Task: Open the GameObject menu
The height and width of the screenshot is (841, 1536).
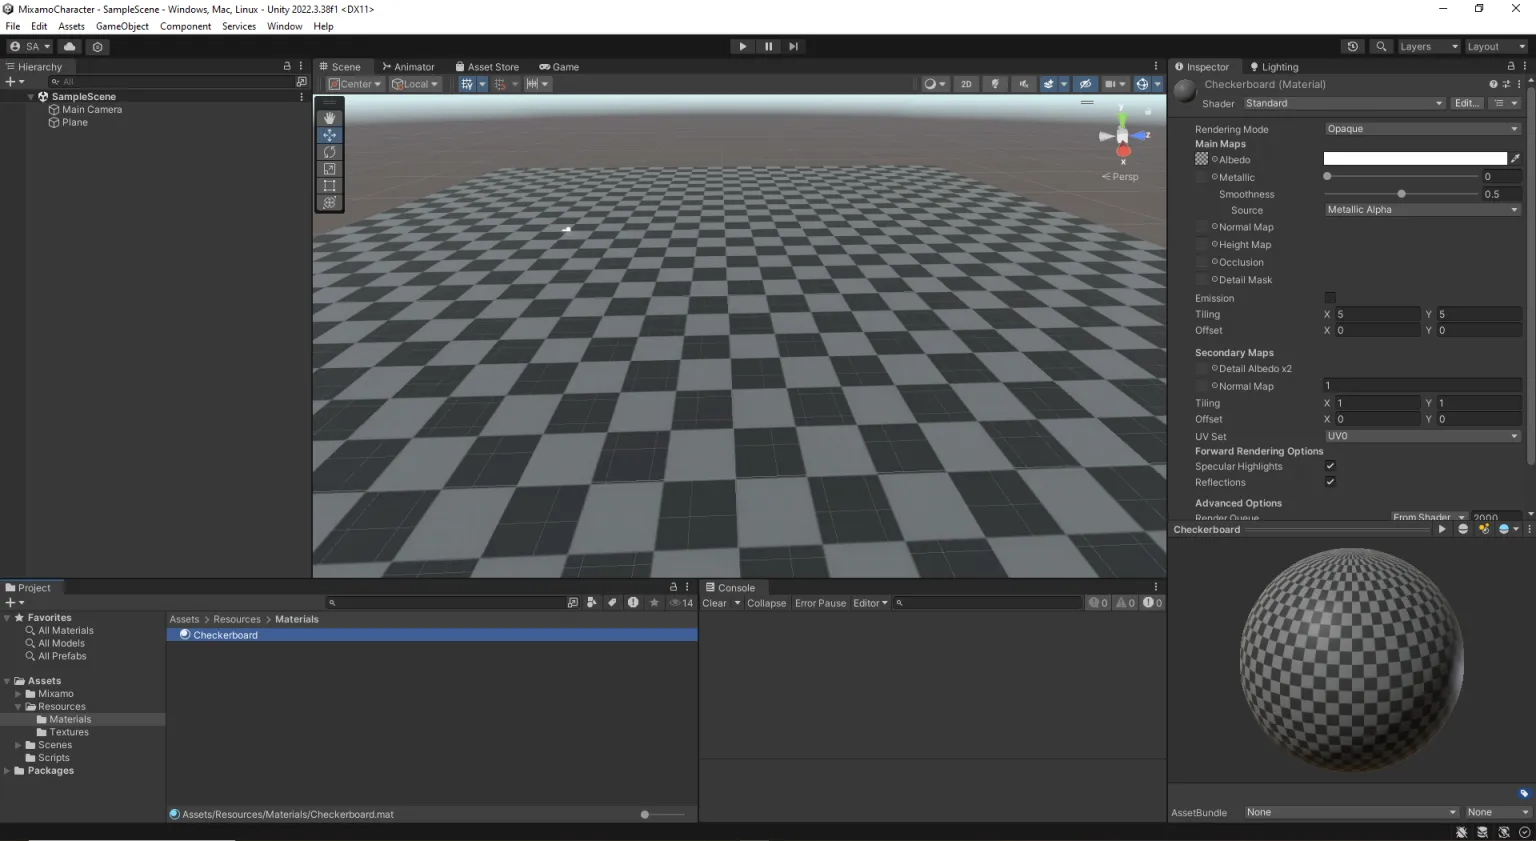Action: click(122, 26)
